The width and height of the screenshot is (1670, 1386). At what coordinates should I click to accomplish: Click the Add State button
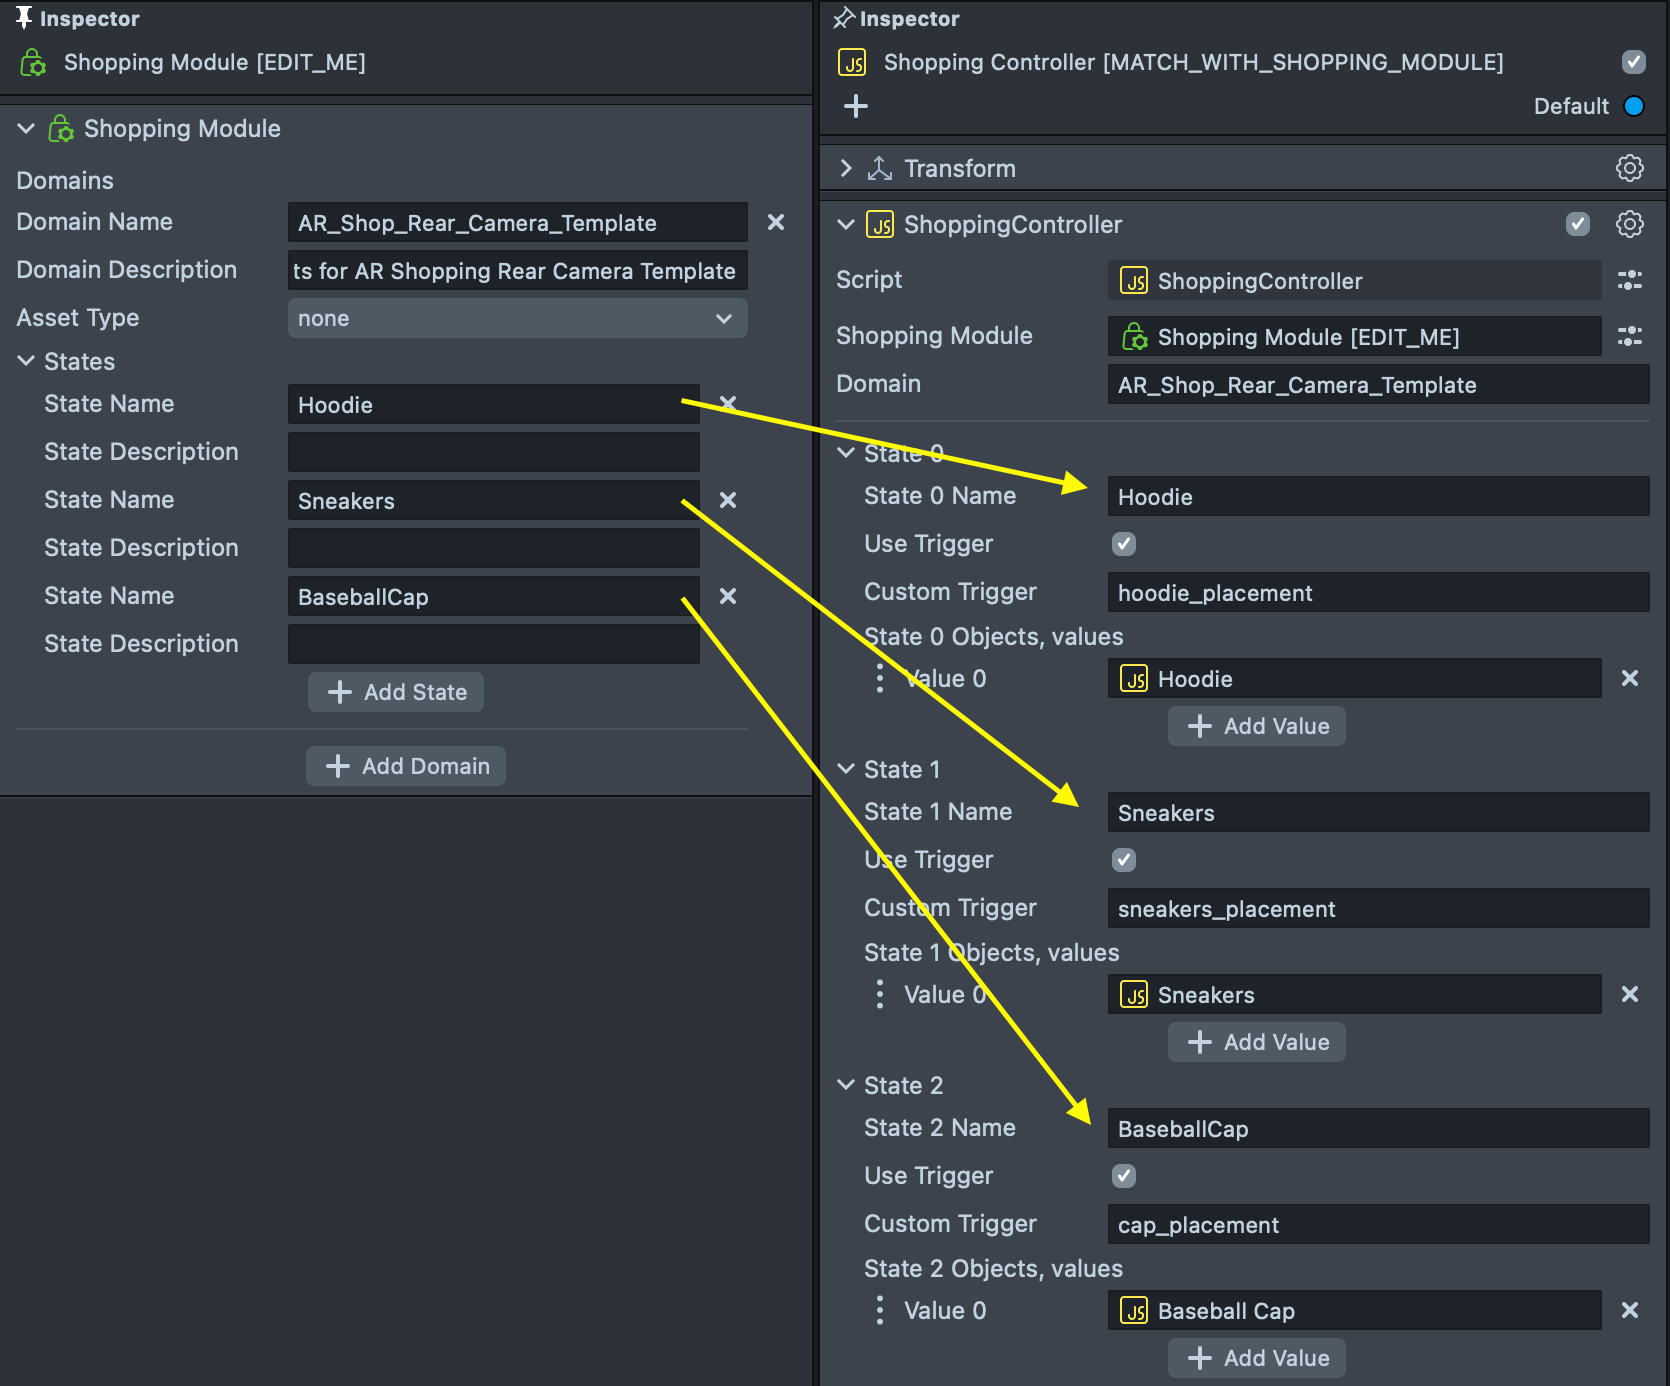396,692
